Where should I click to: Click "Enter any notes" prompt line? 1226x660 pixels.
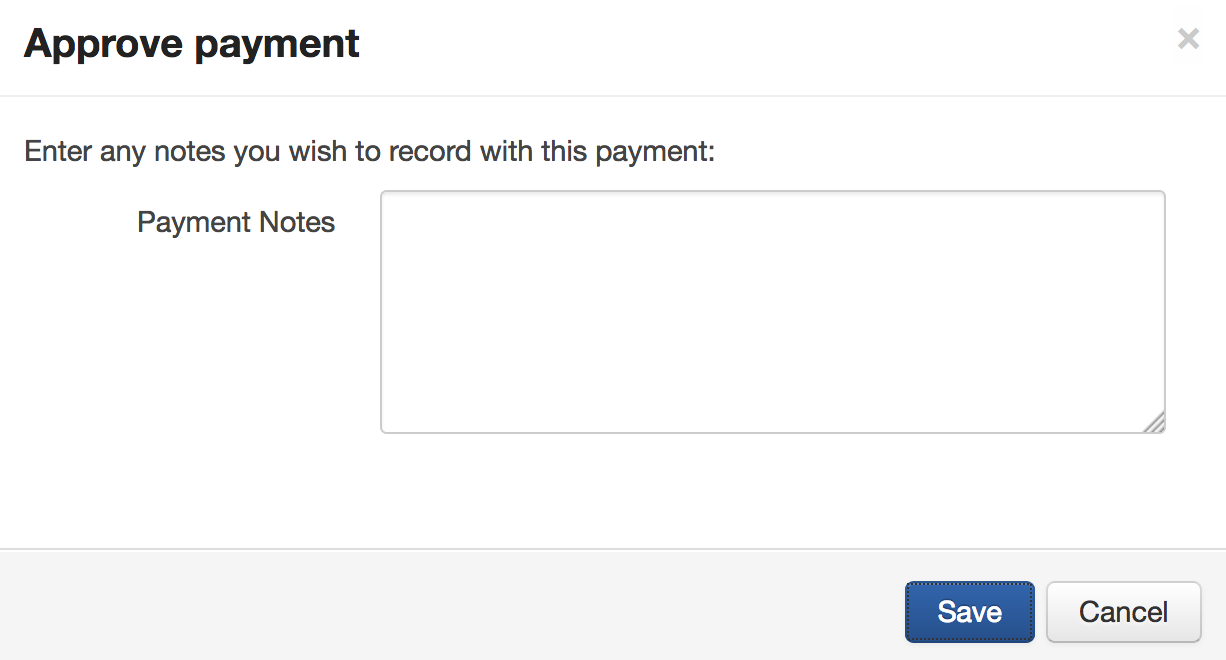click(x=370, y=152)
